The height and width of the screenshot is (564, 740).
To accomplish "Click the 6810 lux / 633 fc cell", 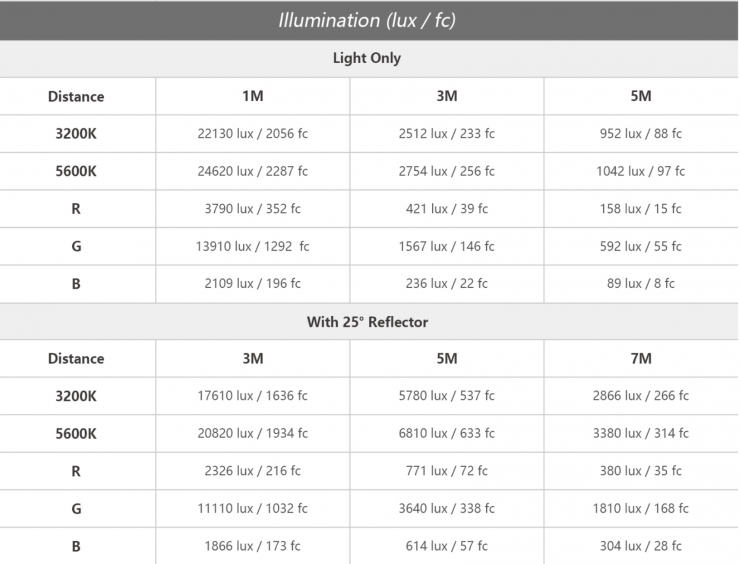I will 447,433.
